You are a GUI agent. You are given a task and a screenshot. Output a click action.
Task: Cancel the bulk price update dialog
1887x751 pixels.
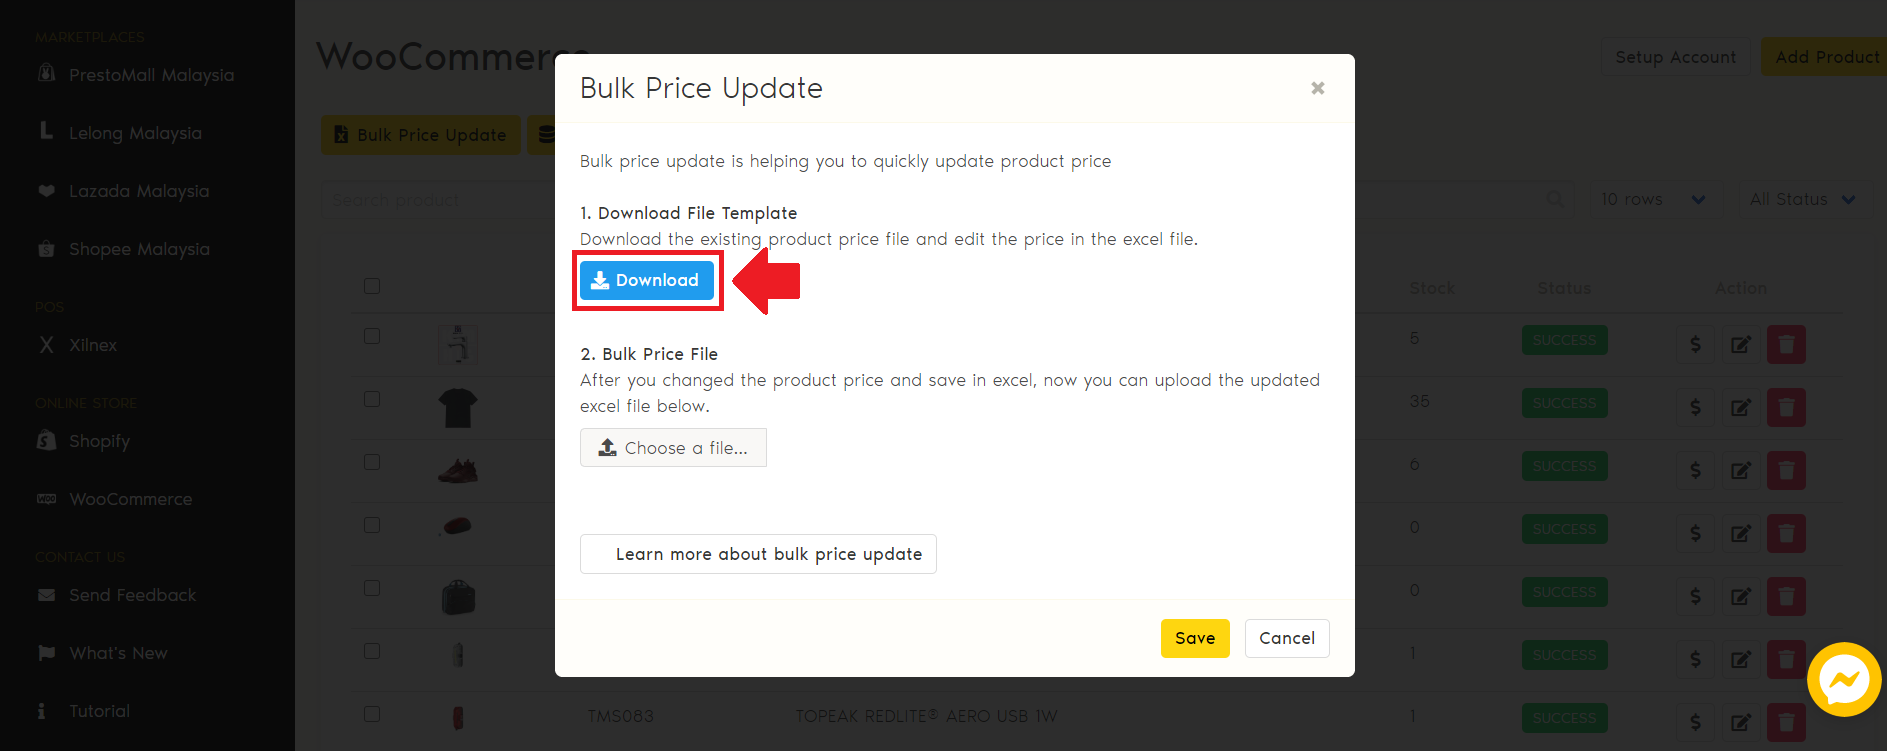pyautogui.click(x=1286, y=639)
